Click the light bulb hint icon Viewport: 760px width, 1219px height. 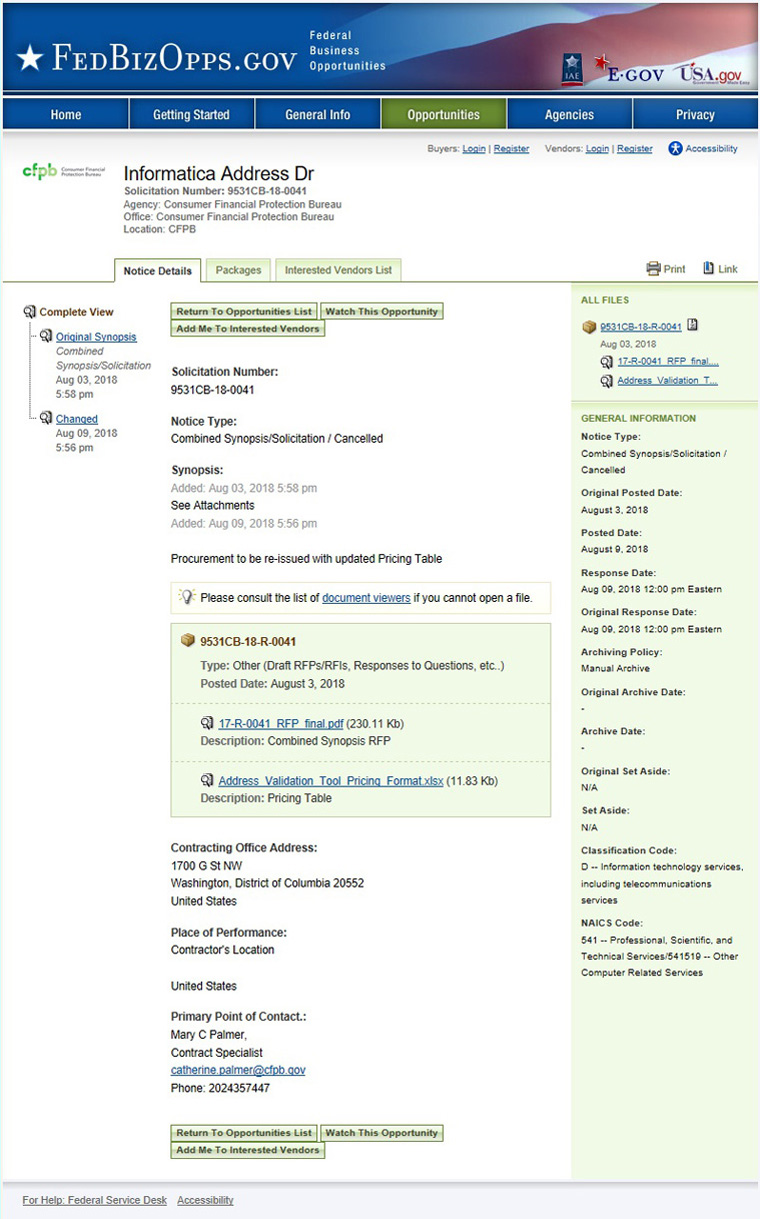click(187, 596)
